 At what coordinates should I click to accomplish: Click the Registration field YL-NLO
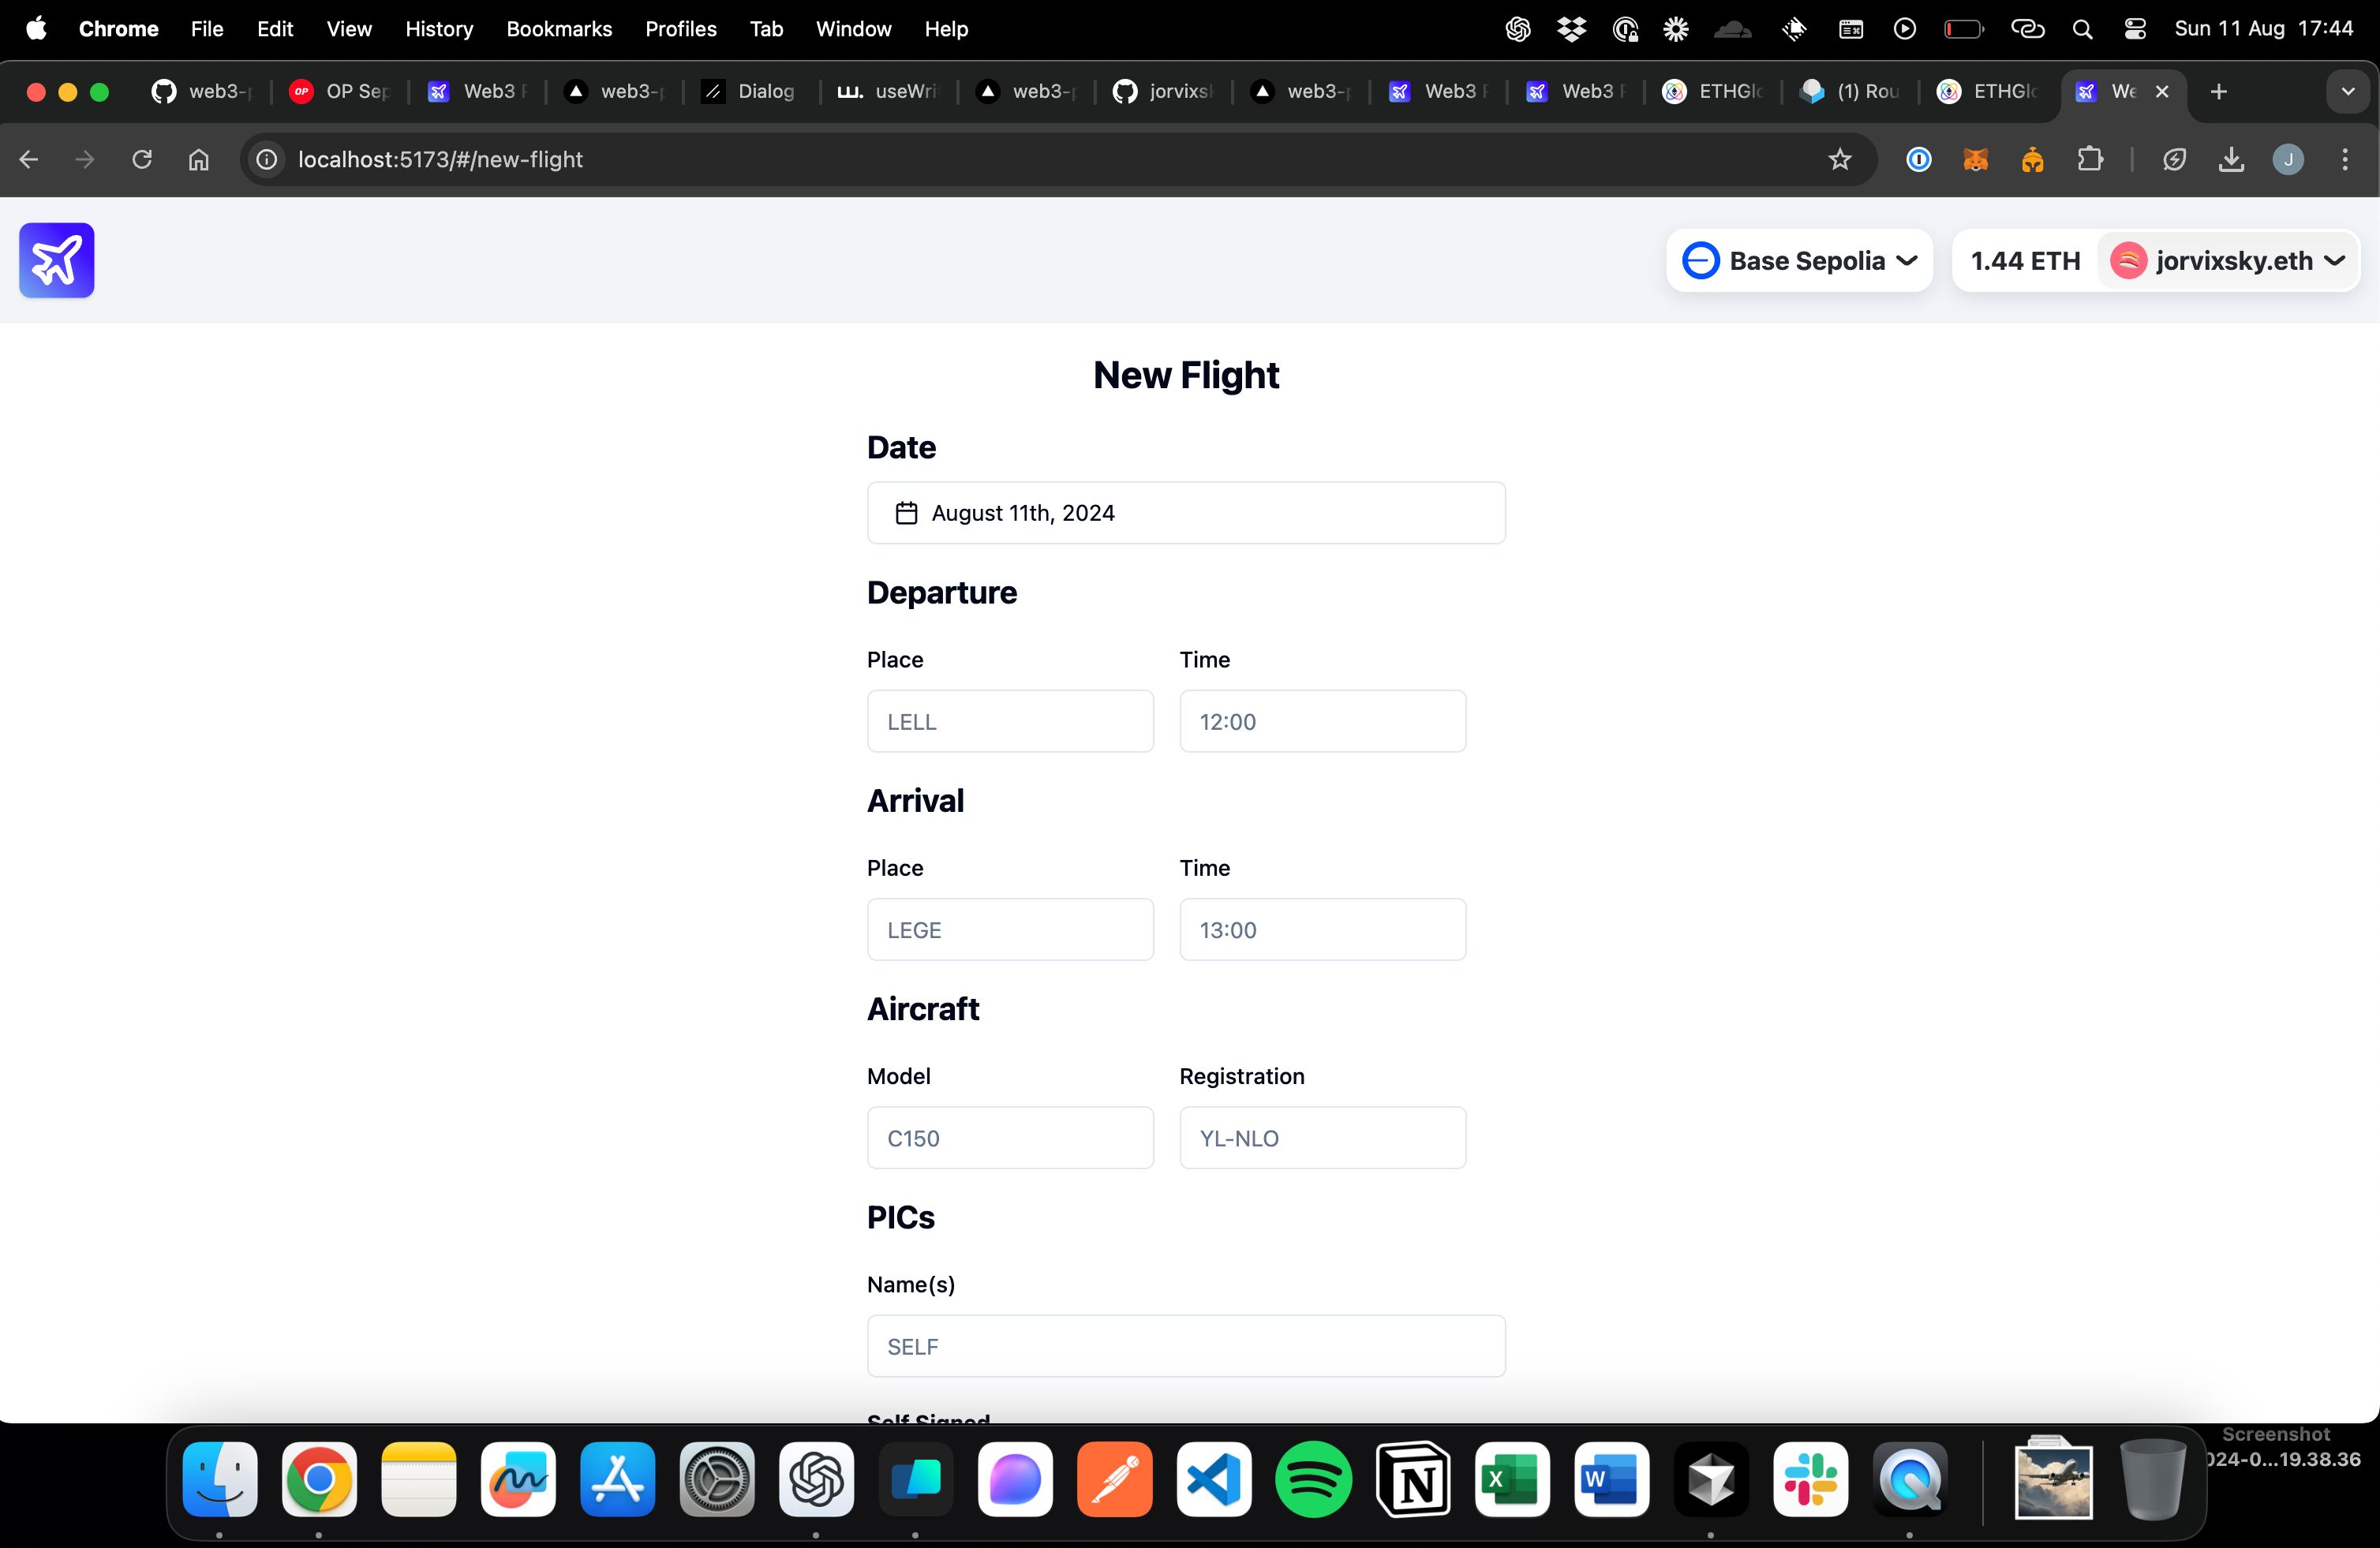[x=1322, y=1137]
